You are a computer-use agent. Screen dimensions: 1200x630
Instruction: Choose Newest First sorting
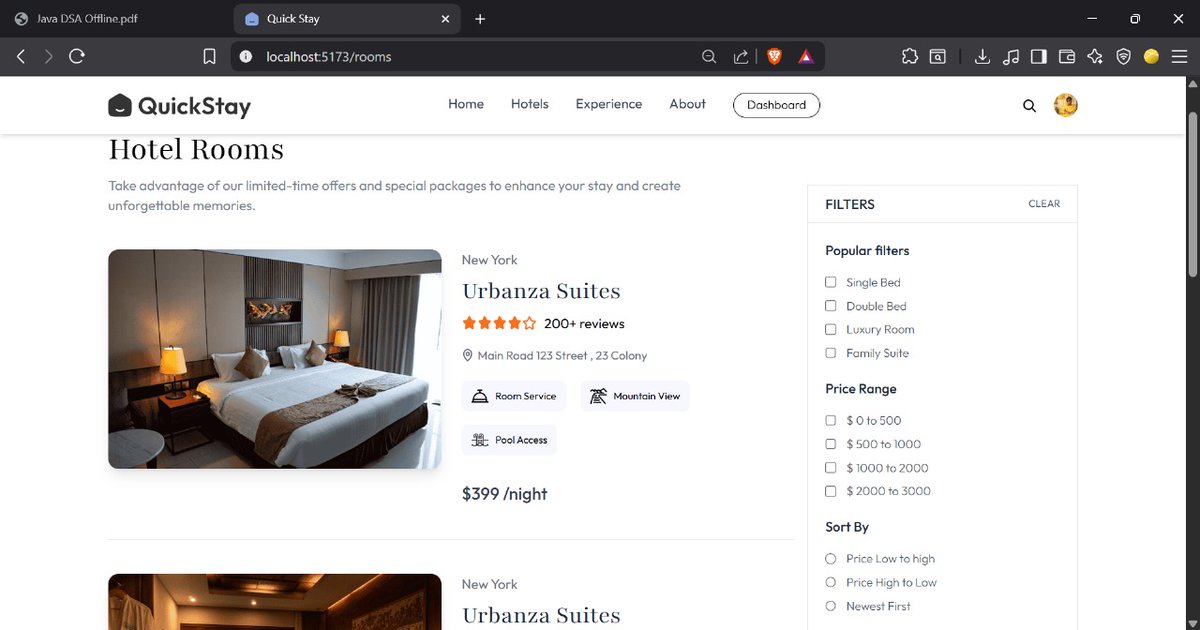pos(830,606)
